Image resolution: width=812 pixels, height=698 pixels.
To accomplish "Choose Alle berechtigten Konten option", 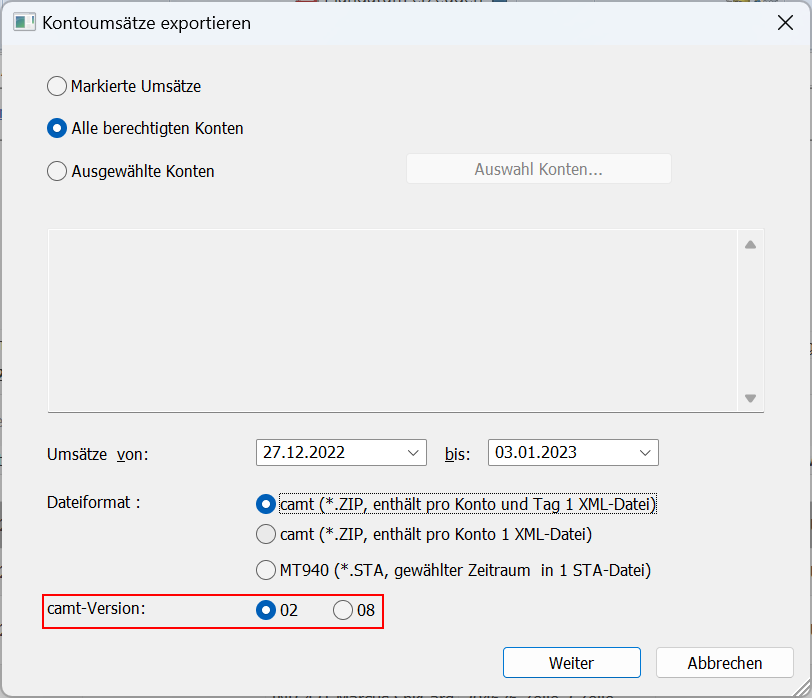I will 56,128.
